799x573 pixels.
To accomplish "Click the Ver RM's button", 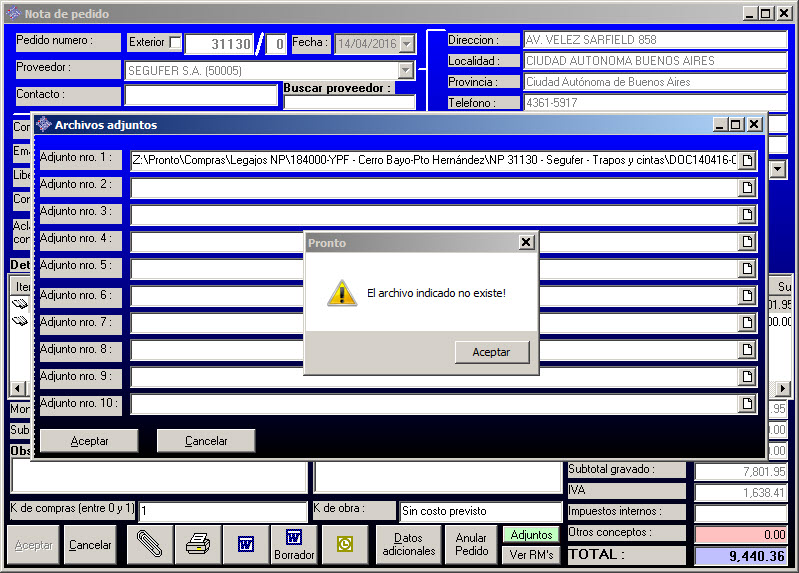I will (530, 554).
